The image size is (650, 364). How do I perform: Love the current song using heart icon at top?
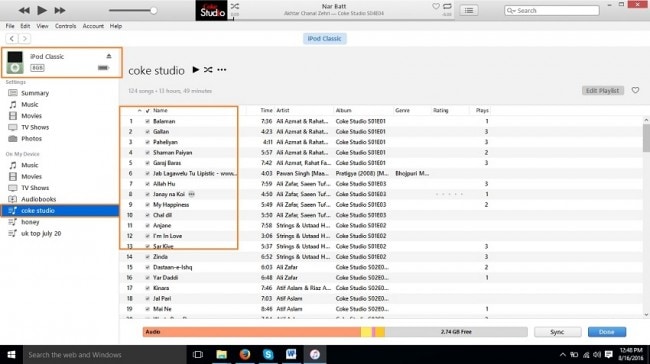pos(436,6)
